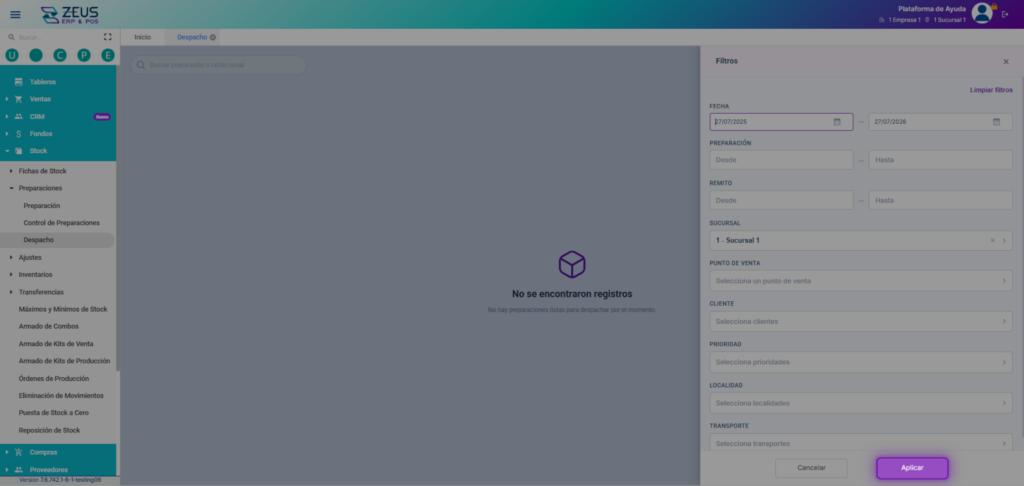Viewport: 1024px width, 486px height.
Task: Open the hamburger menu icon
Action: coord(15,14)
